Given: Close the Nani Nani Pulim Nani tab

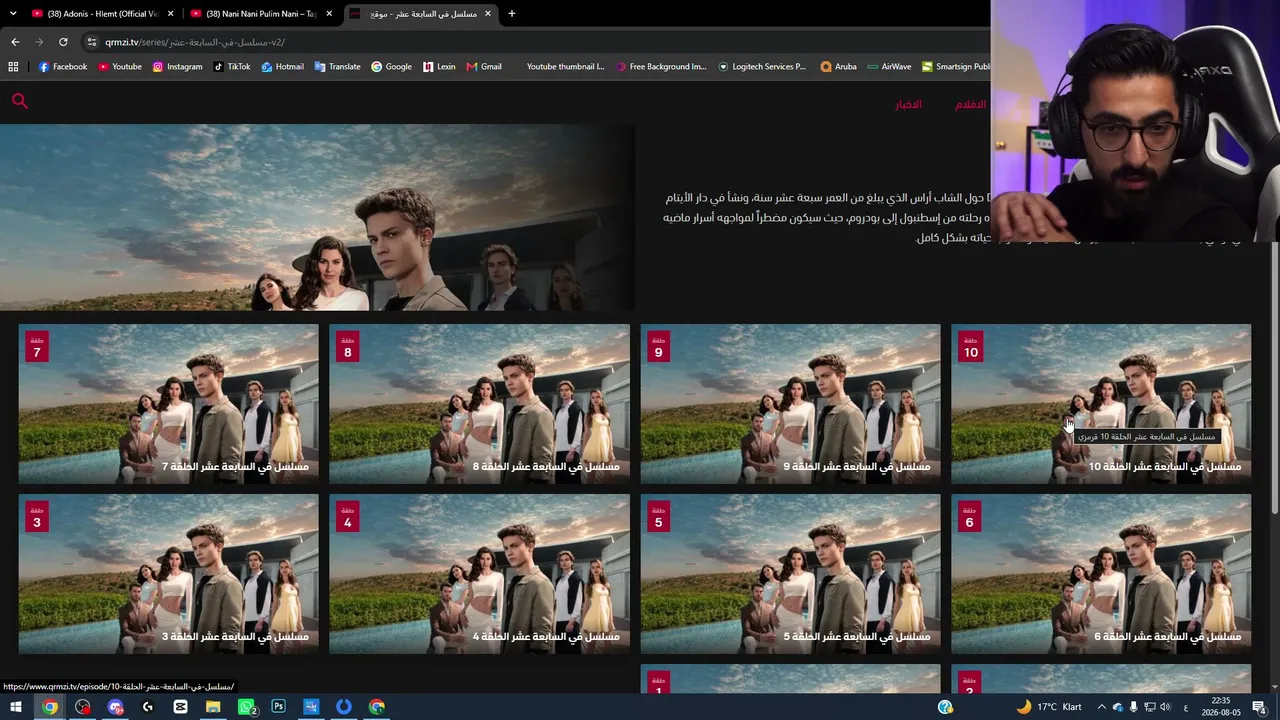Looking at the screenshot, I should (329, 14).
